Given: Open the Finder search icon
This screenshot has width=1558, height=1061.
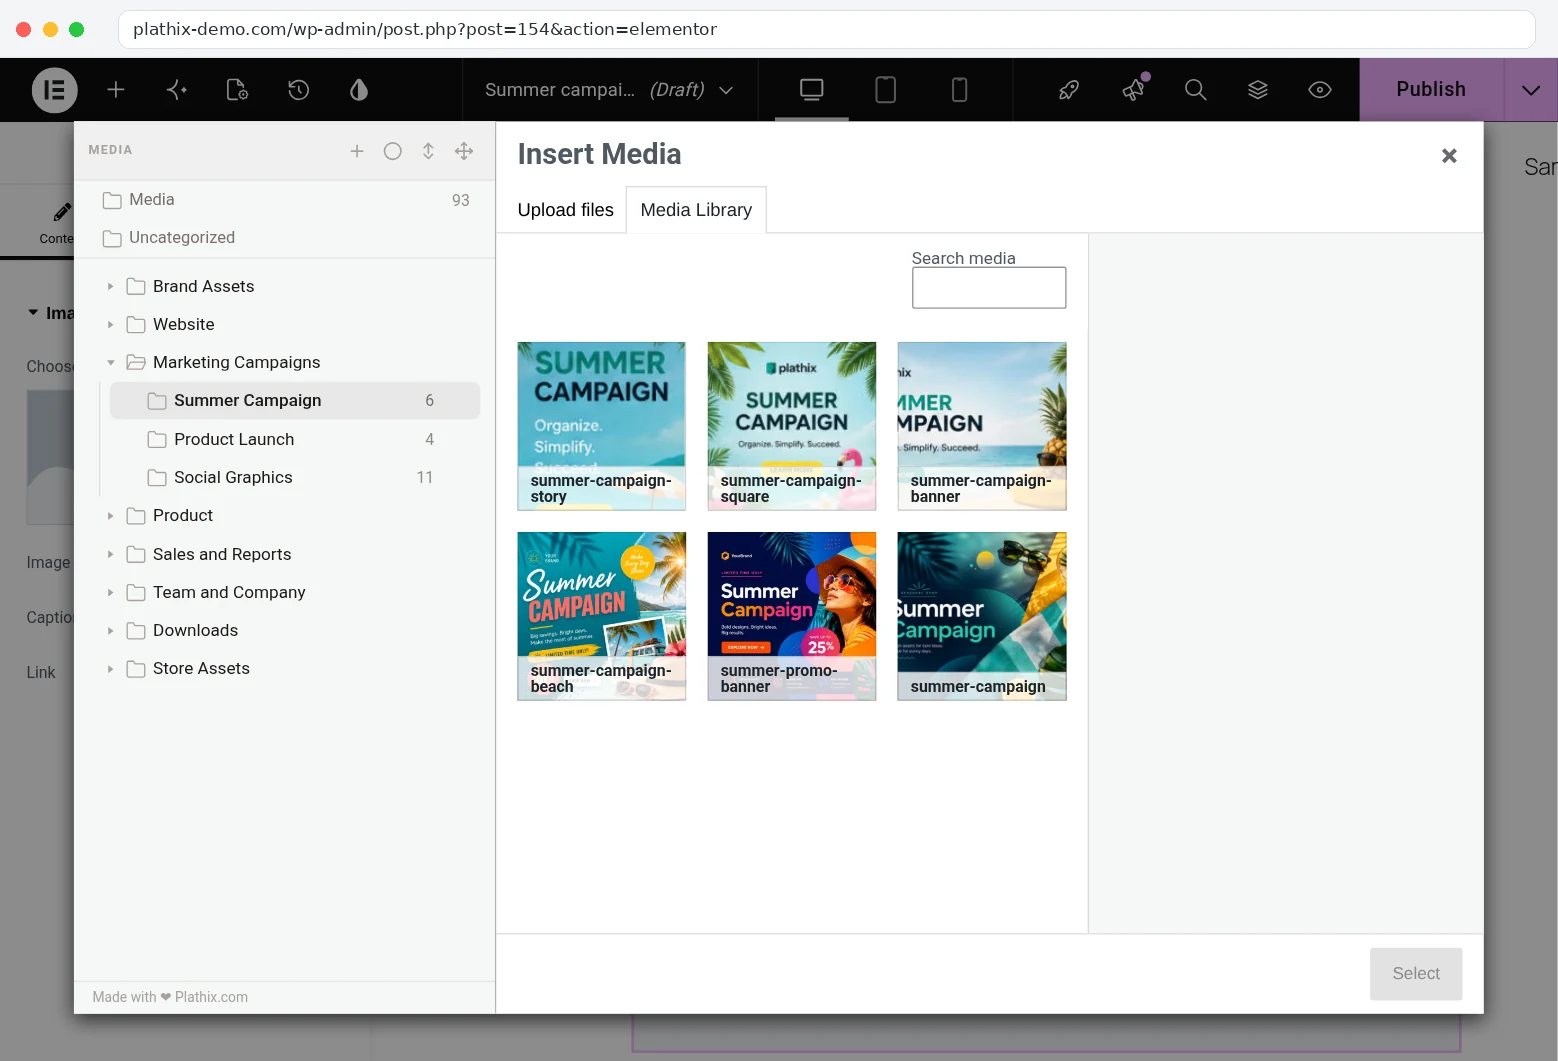Looking at the screenshot, I should click(1195, 90).
